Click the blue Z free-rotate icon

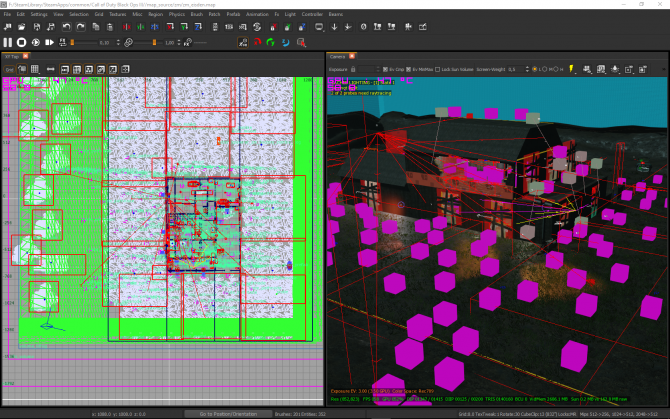pos(285,42)
